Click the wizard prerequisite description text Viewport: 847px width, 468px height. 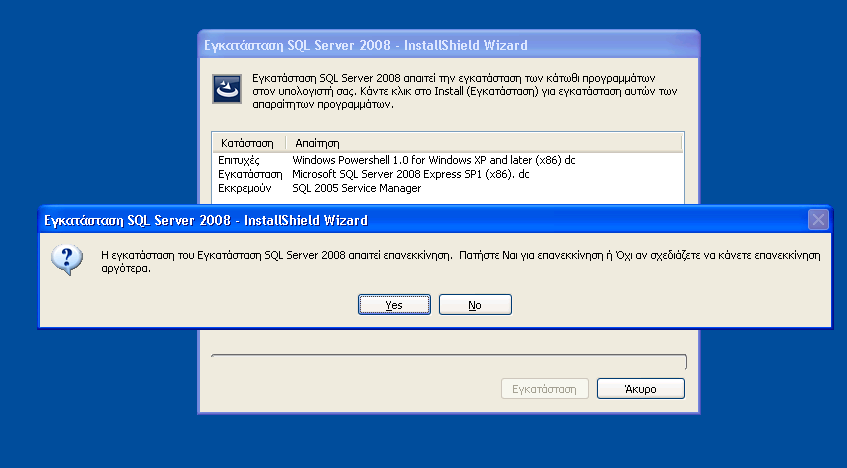[x=465, y=91]
